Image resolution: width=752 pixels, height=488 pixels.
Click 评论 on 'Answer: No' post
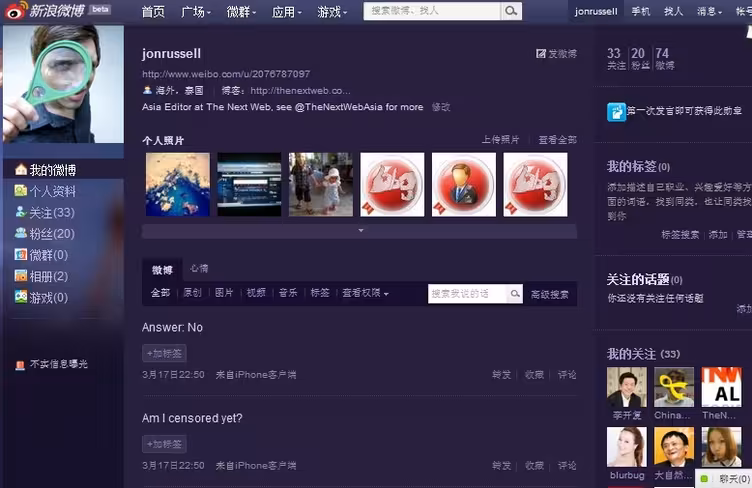point(567,374)
